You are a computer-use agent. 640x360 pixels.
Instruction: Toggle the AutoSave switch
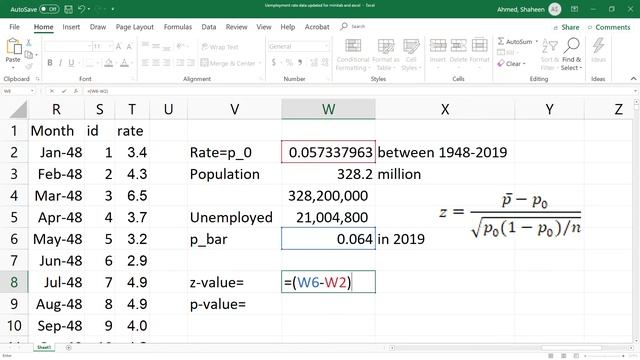(x=49, y=9)
